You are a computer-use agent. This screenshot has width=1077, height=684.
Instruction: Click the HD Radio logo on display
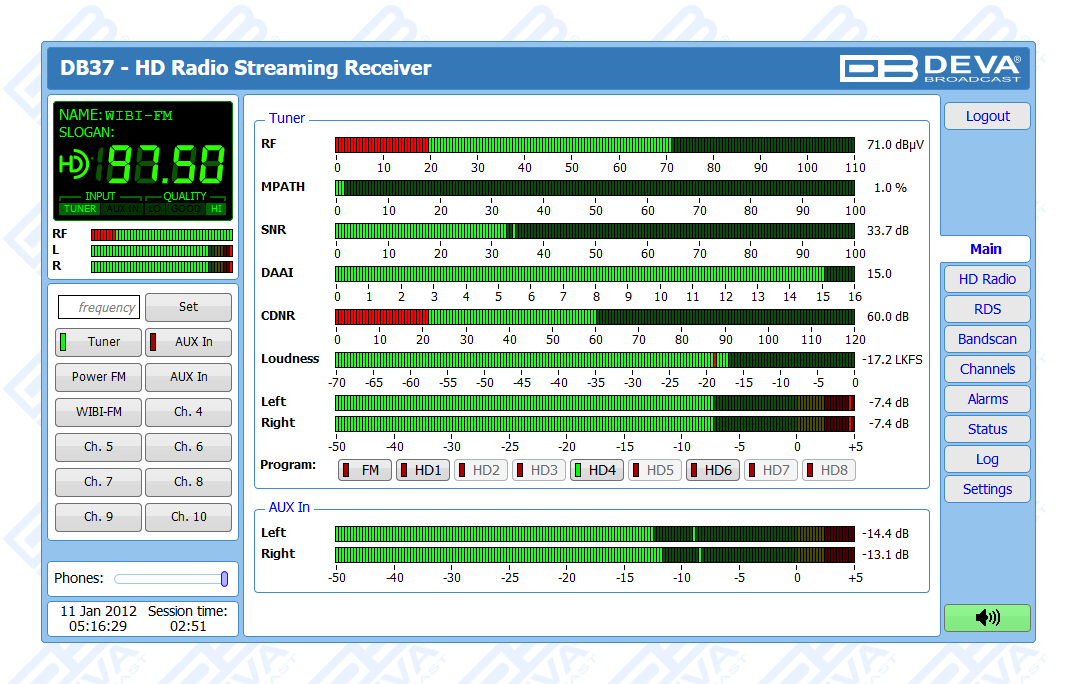pyautogui.click(x=74, y=162)
